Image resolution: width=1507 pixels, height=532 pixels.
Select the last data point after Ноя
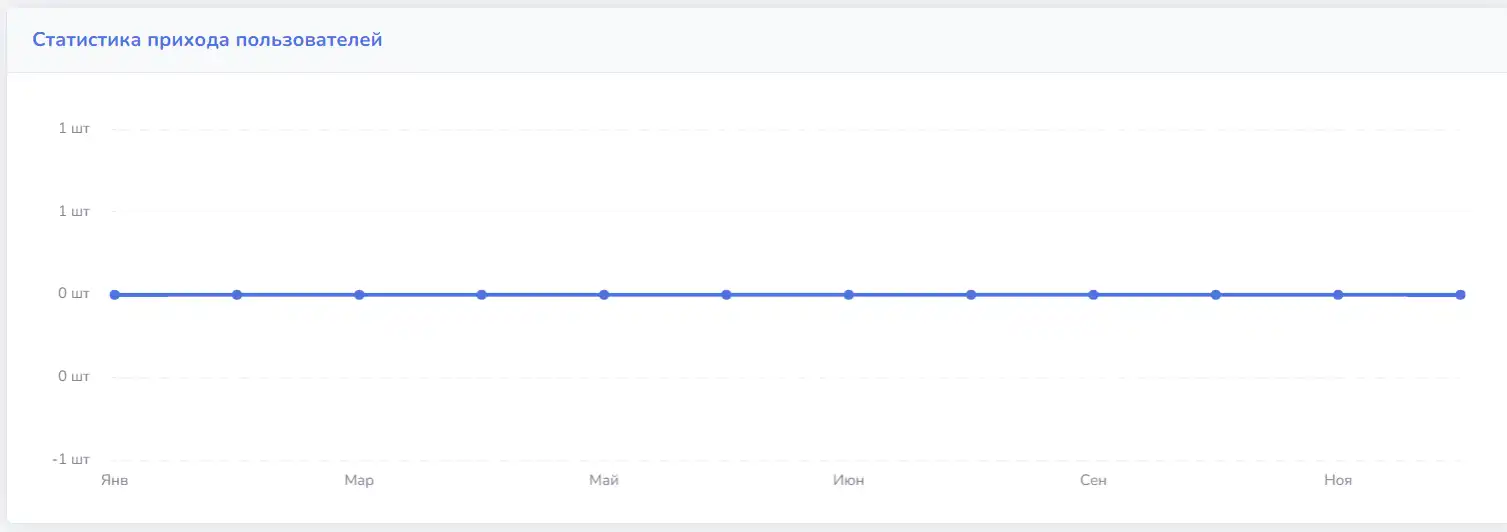coord(1460,295)
